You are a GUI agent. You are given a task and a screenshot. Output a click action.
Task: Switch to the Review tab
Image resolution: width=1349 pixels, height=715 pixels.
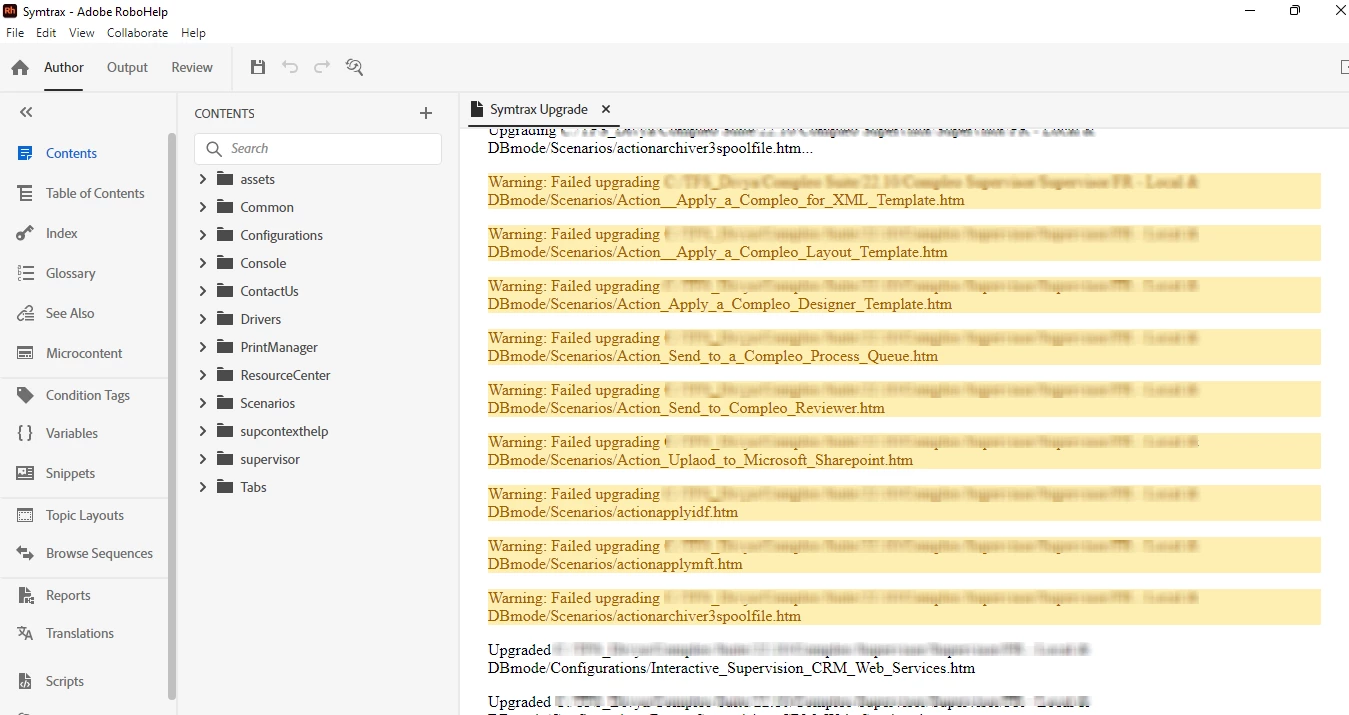192,67
